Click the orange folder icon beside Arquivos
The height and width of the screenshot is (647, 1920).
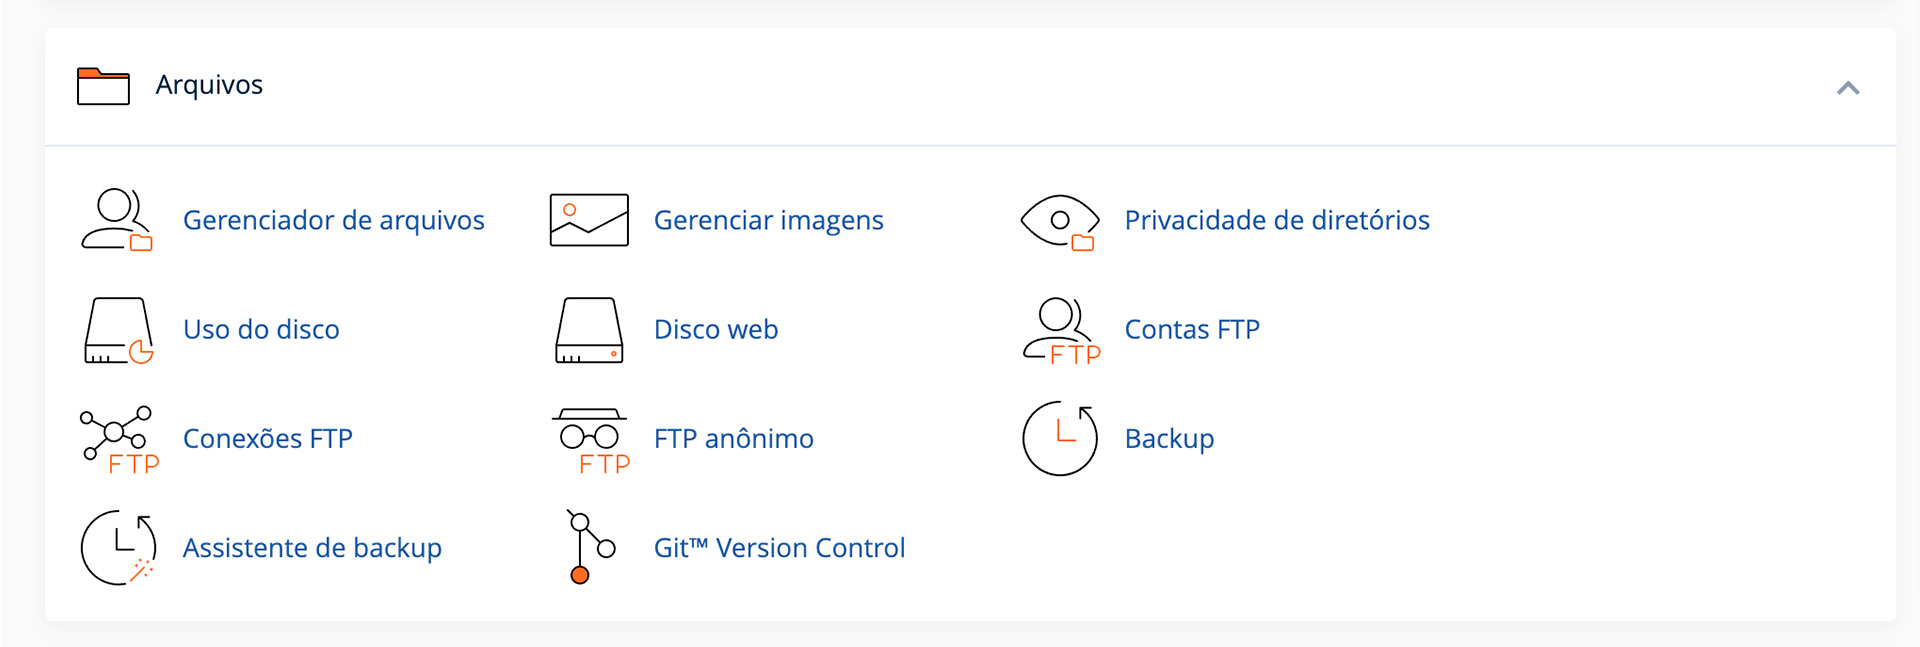[103, 86]
